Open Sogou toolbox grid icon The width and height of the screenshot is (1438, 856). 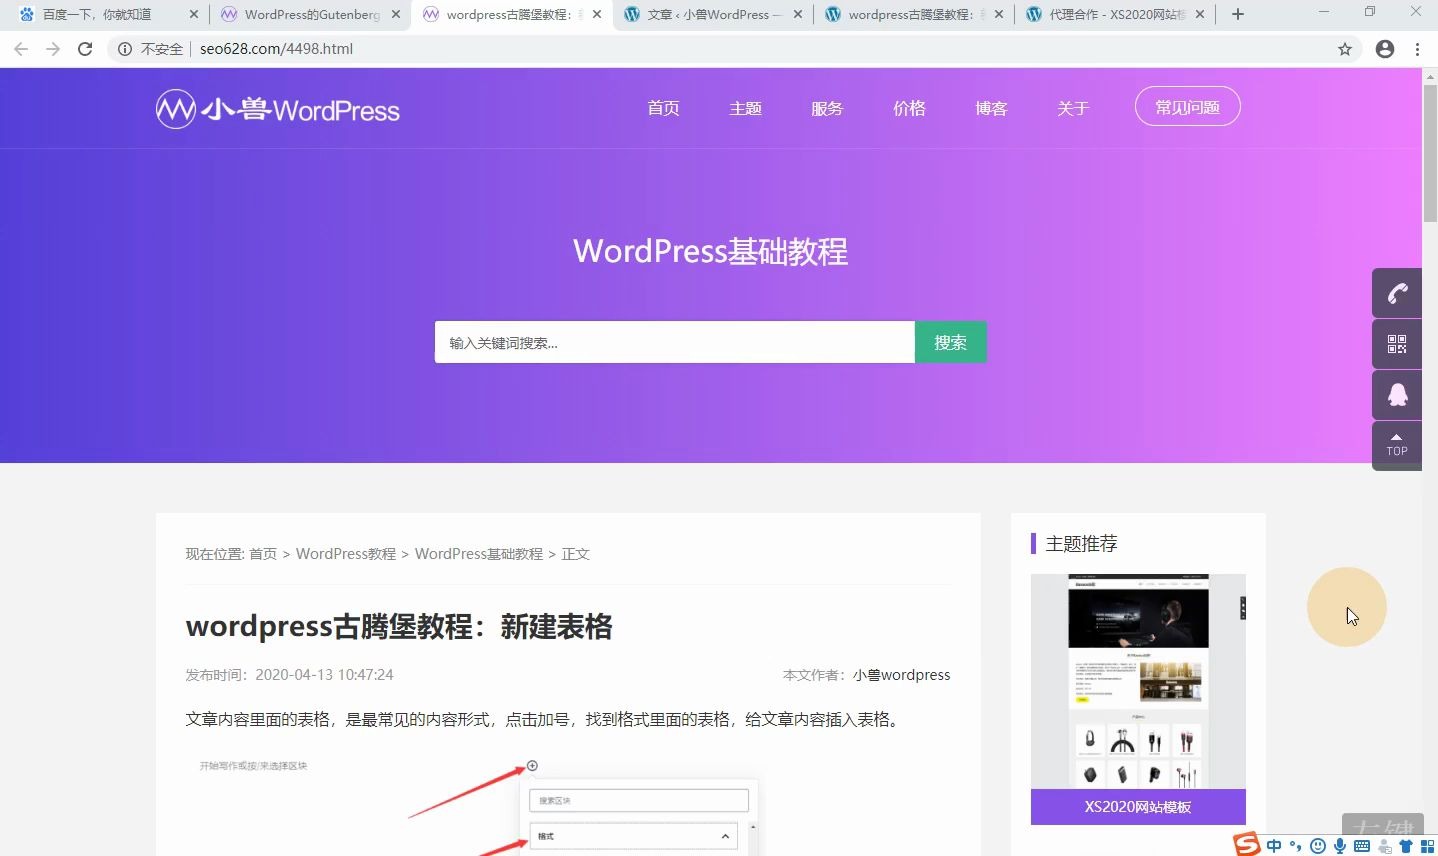pos(1428,846)
